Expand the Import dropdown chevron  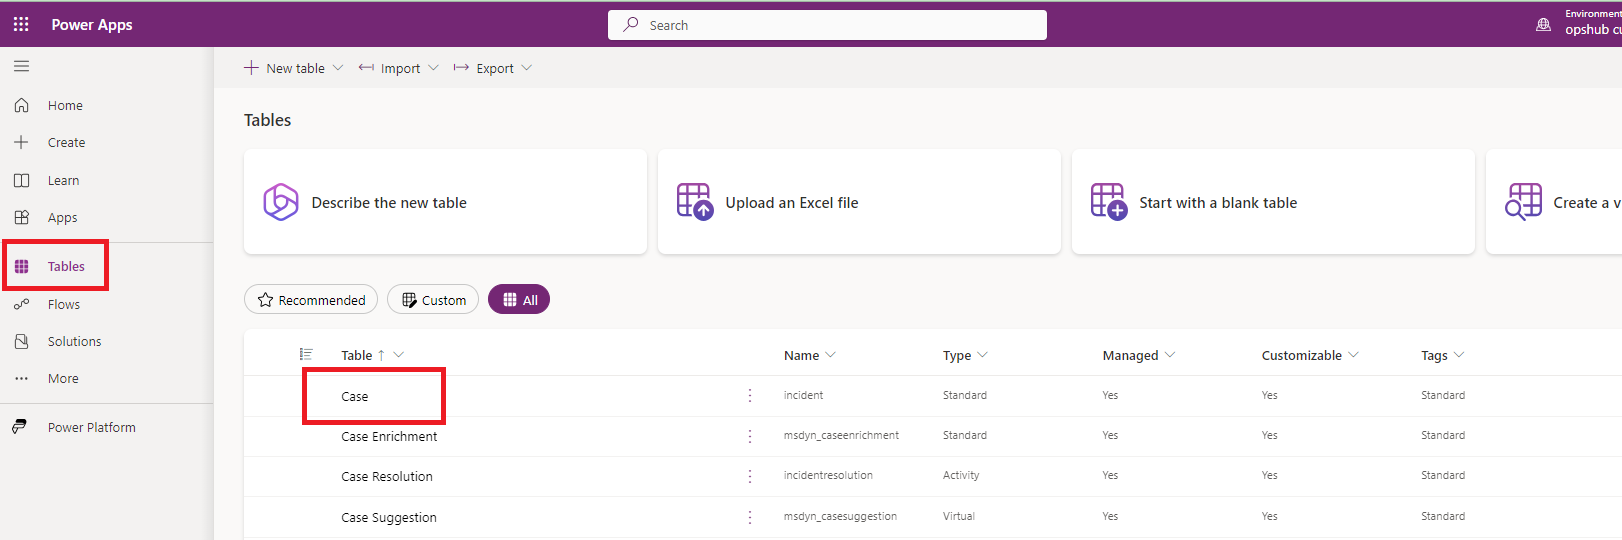click(433, 68)
